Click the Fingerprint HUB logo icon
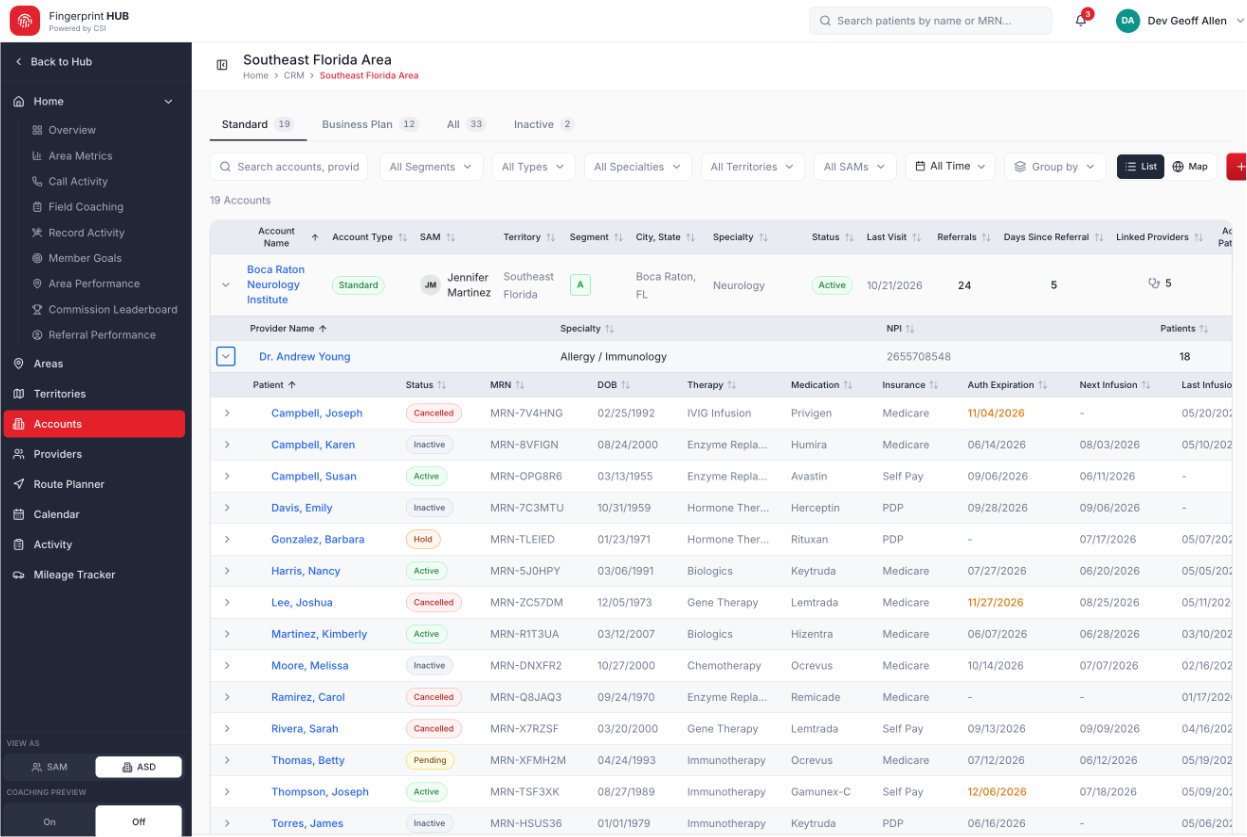 25,20
